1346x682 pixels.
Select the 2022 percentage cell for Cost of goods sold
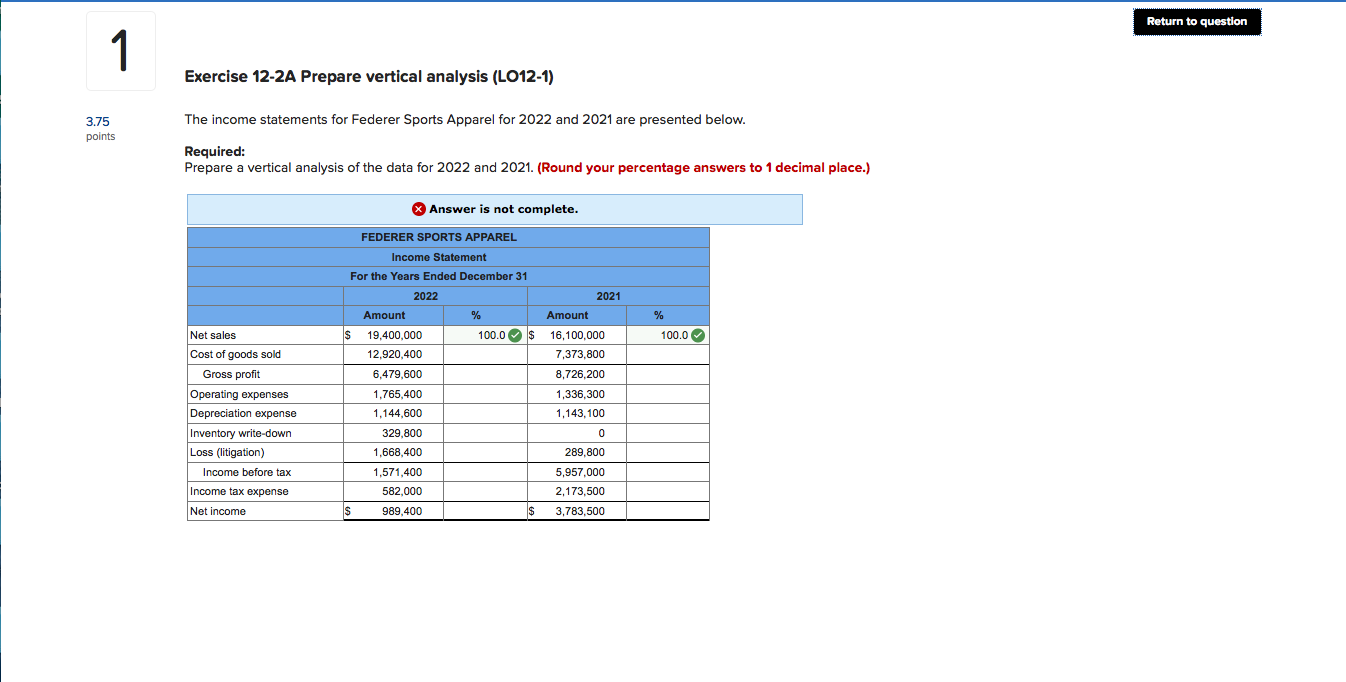[484, 354]
